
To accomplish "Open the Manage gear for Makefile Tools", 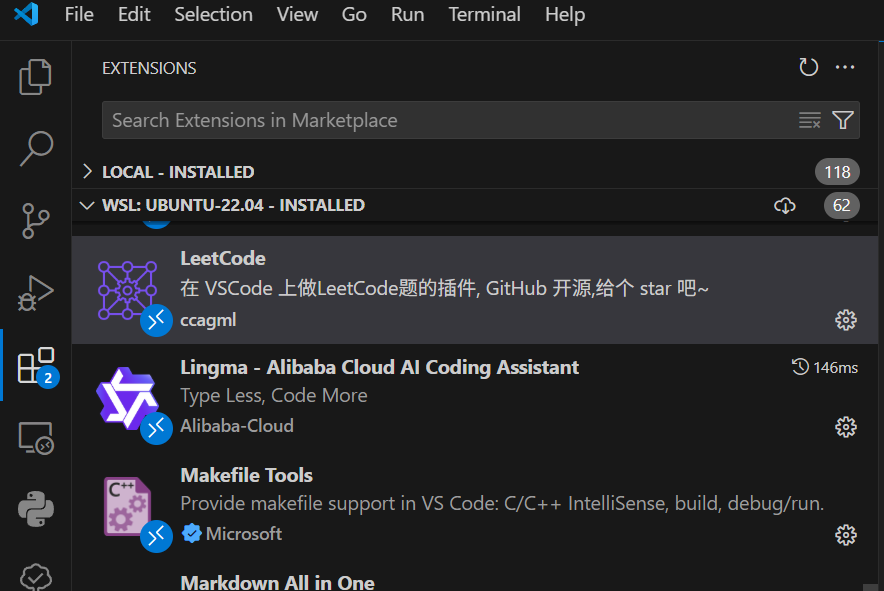I will pos(845,536).
